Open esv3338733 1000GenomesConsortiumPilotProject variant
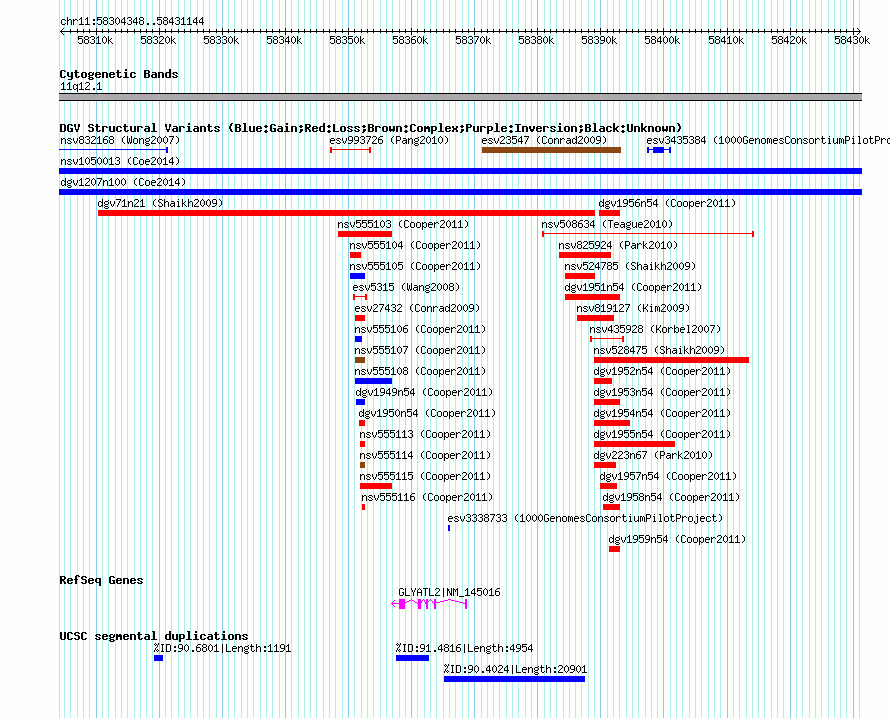The image size is (890, 718). coord(449,528)
